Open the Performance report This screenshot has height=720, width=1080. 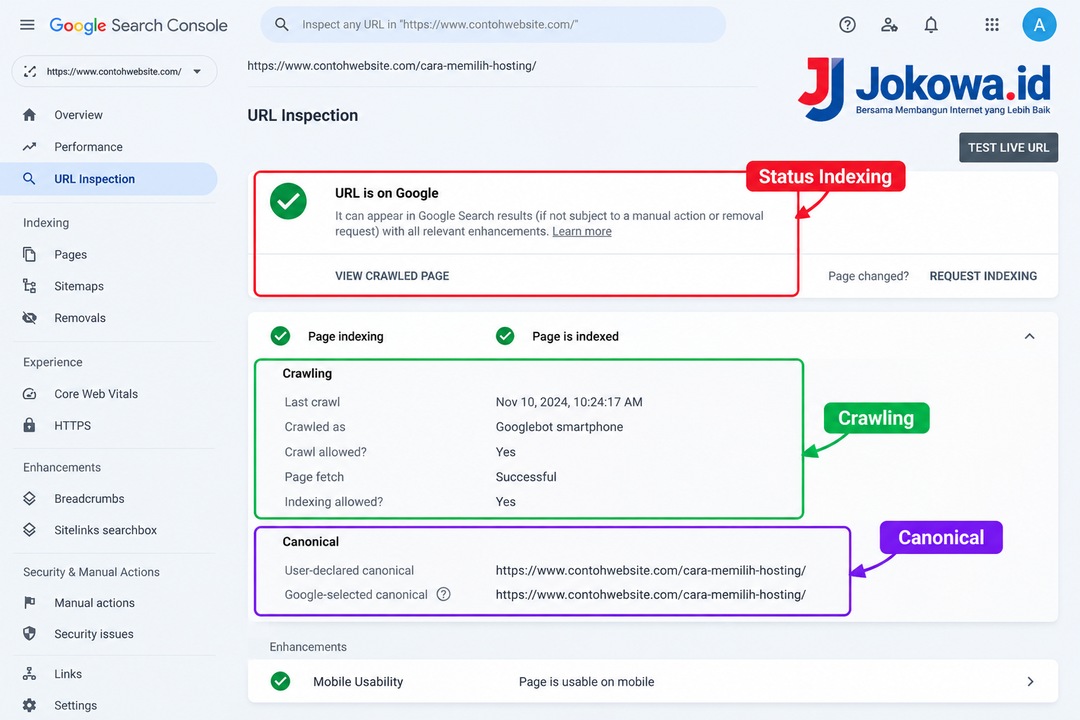88,147
